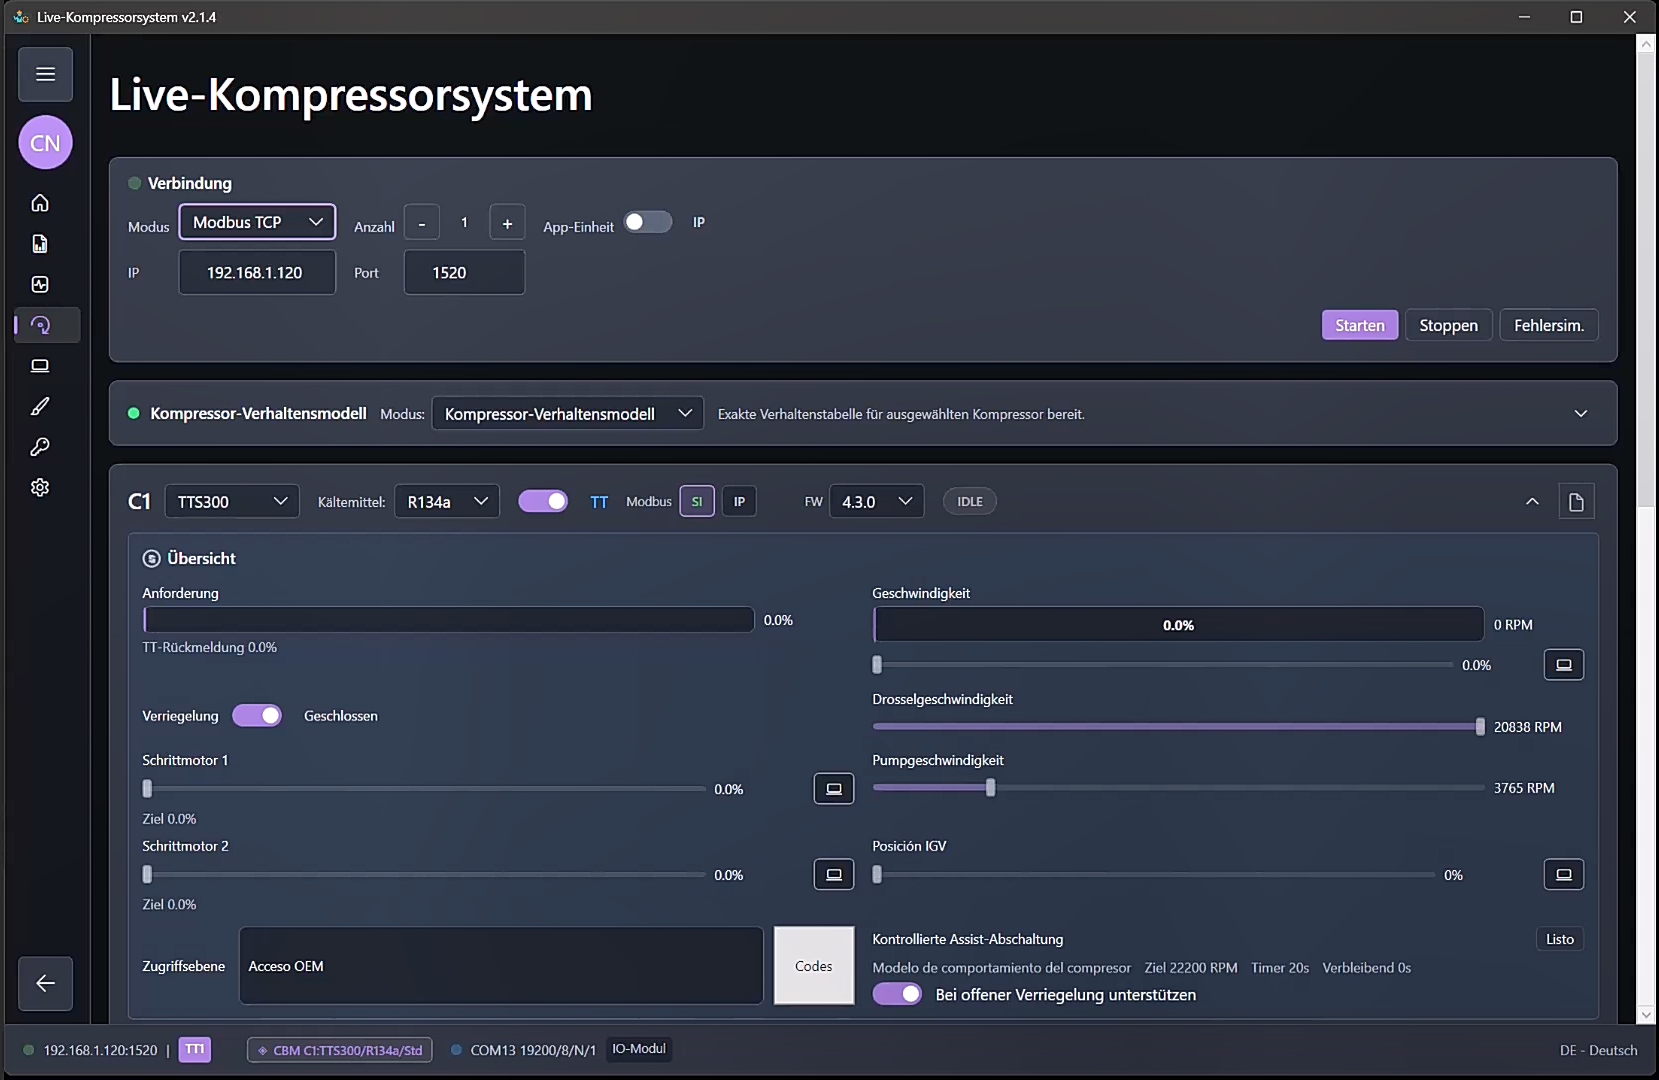Open the report document sidebar icon

pos(40,244)
